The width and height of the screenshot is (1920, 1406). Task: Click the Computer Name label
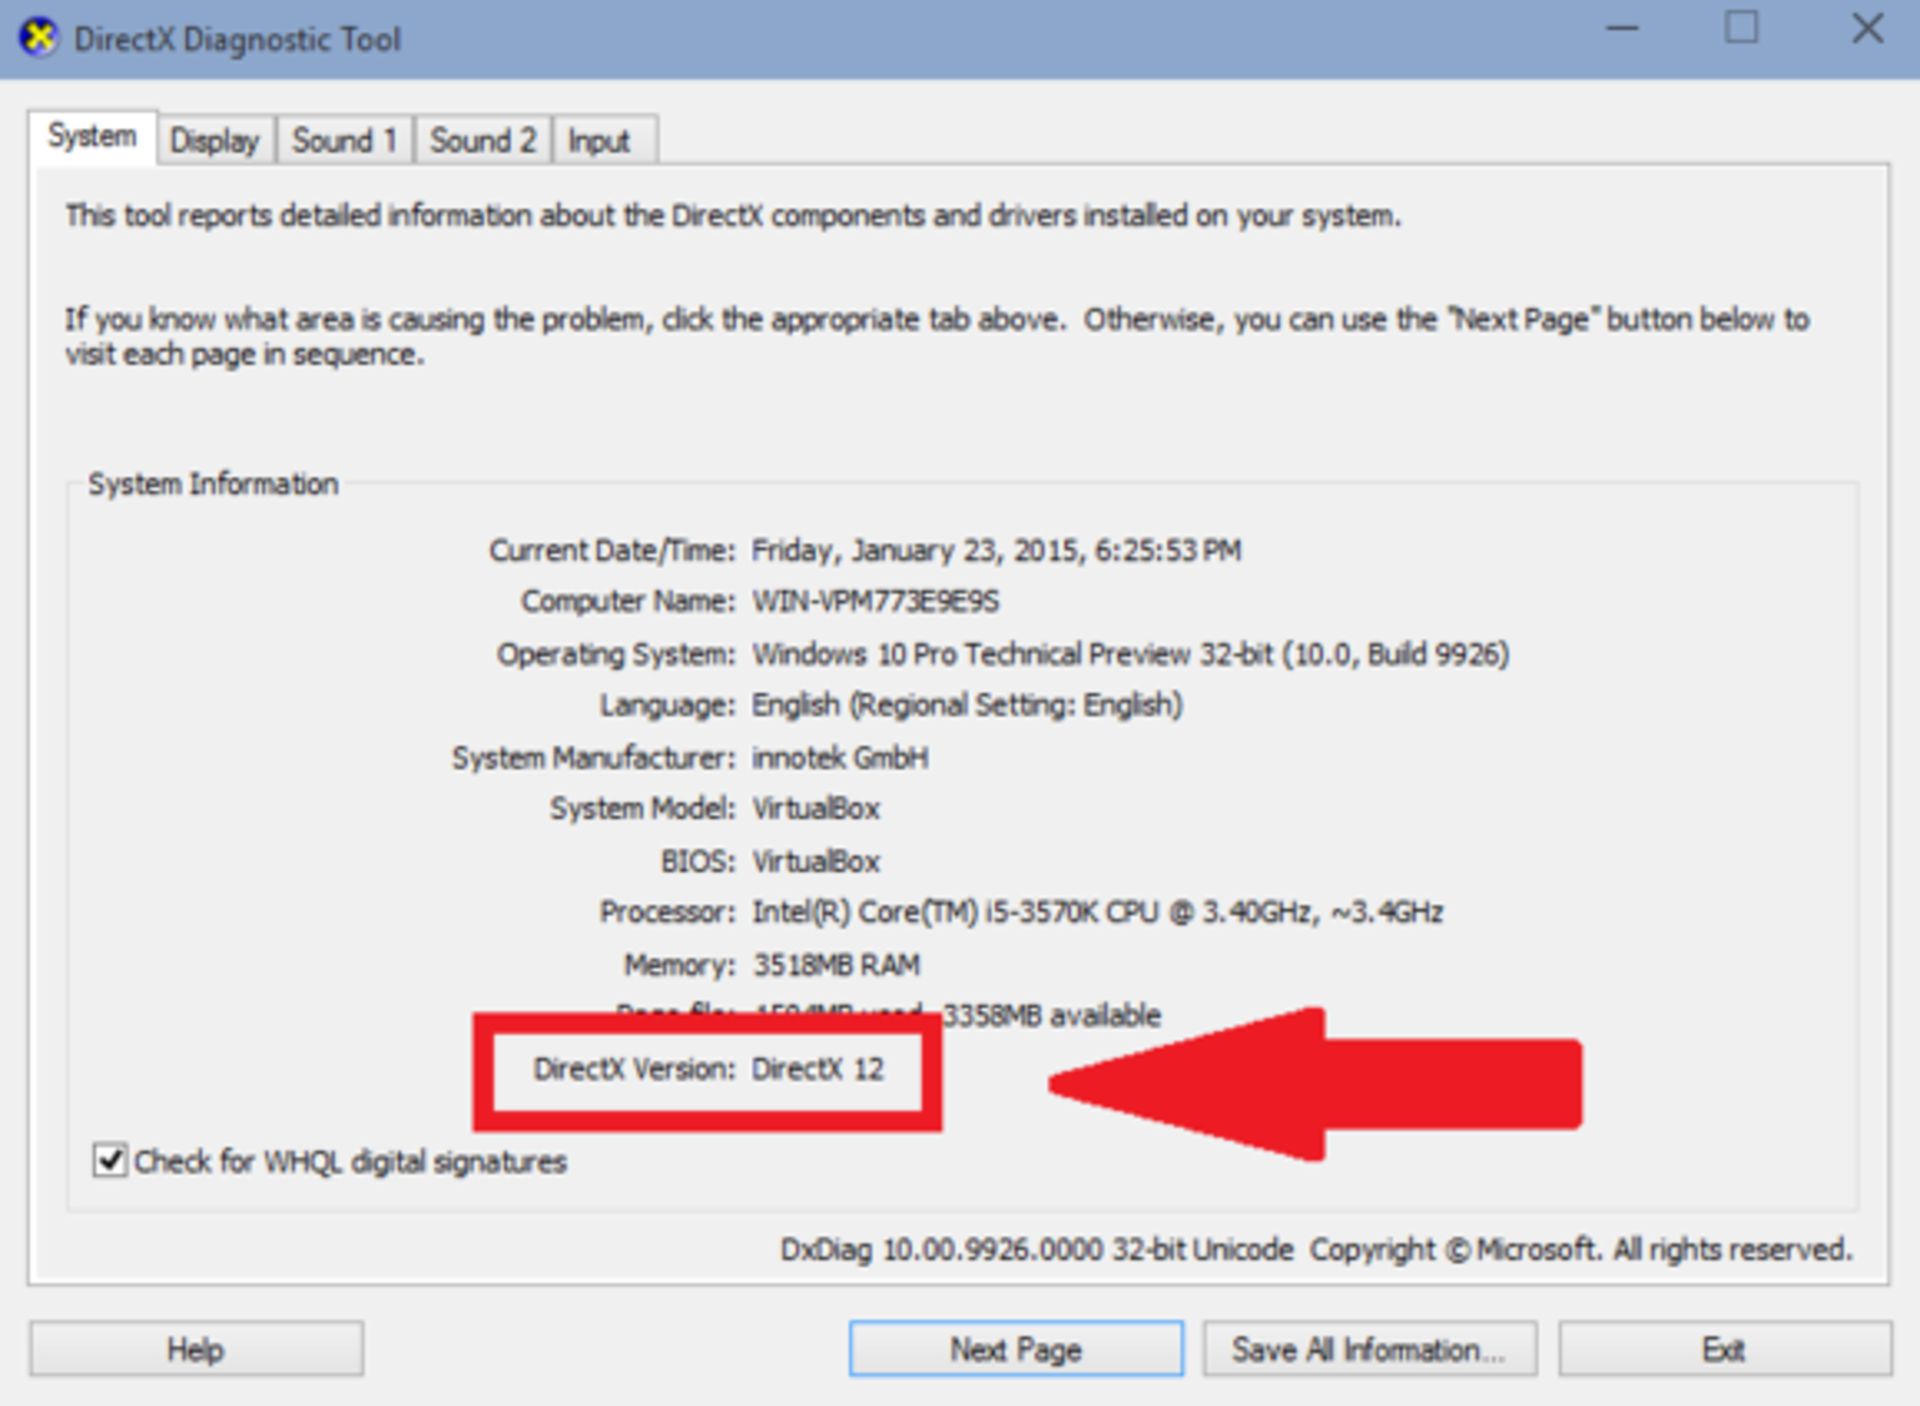click(628, 601)
